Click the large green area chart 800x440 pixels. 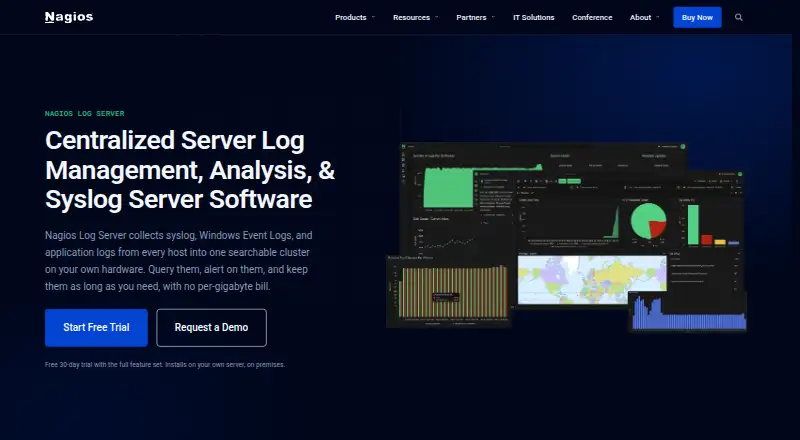pyautogui.click(x=448, y=188)
